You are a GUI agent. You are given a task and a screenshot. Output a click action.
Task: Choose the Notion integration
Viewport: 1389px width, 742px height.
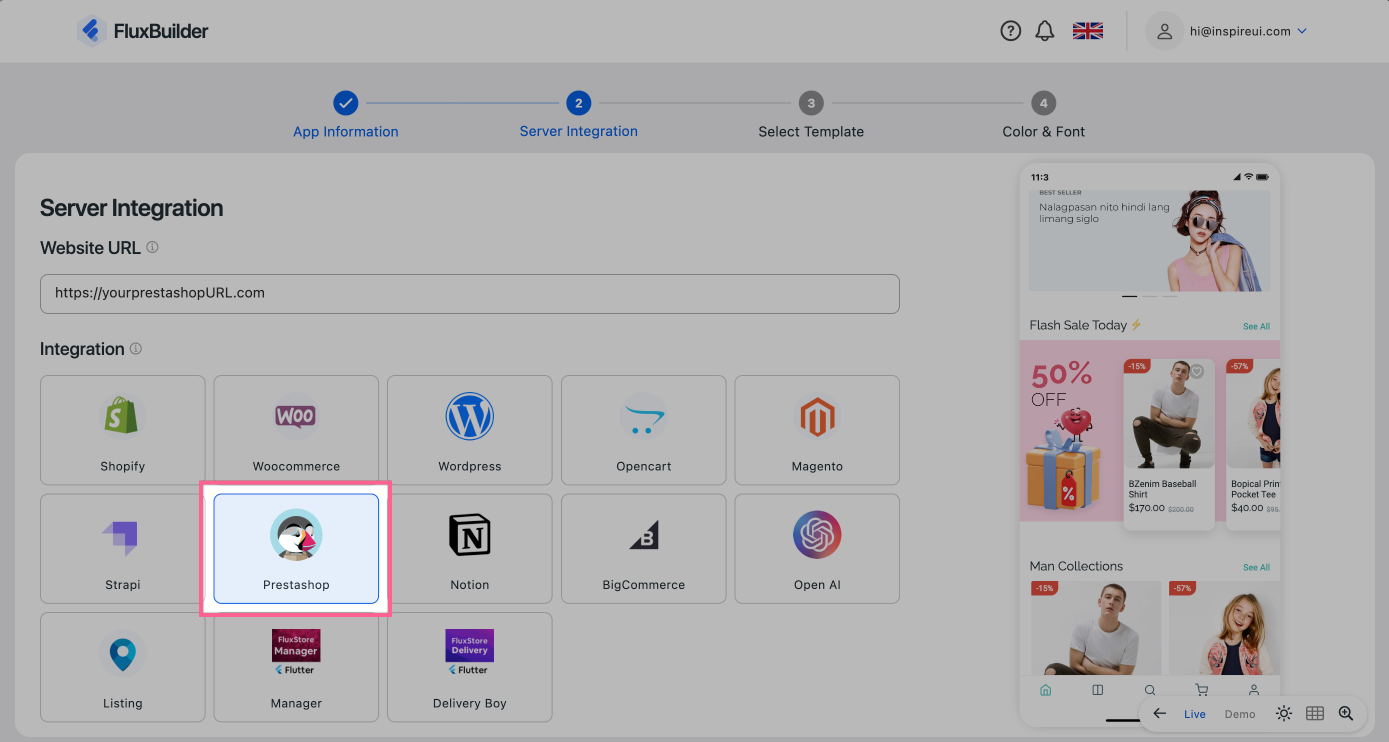point(469,548)
